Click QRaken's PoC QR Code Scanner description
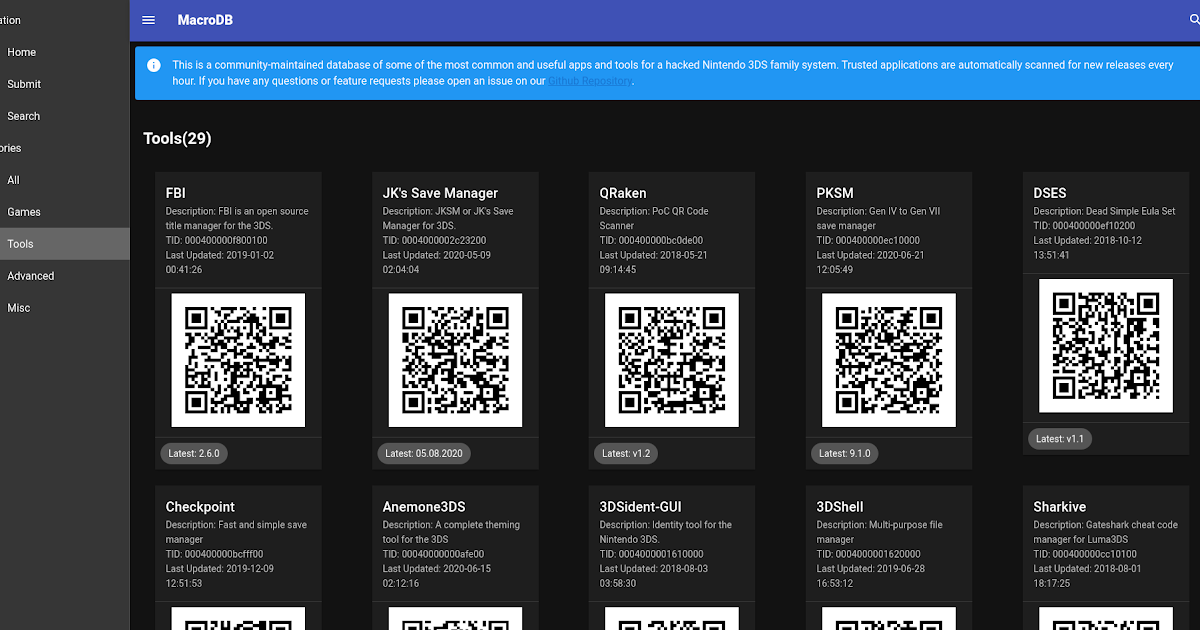 (x=654, y=218)
